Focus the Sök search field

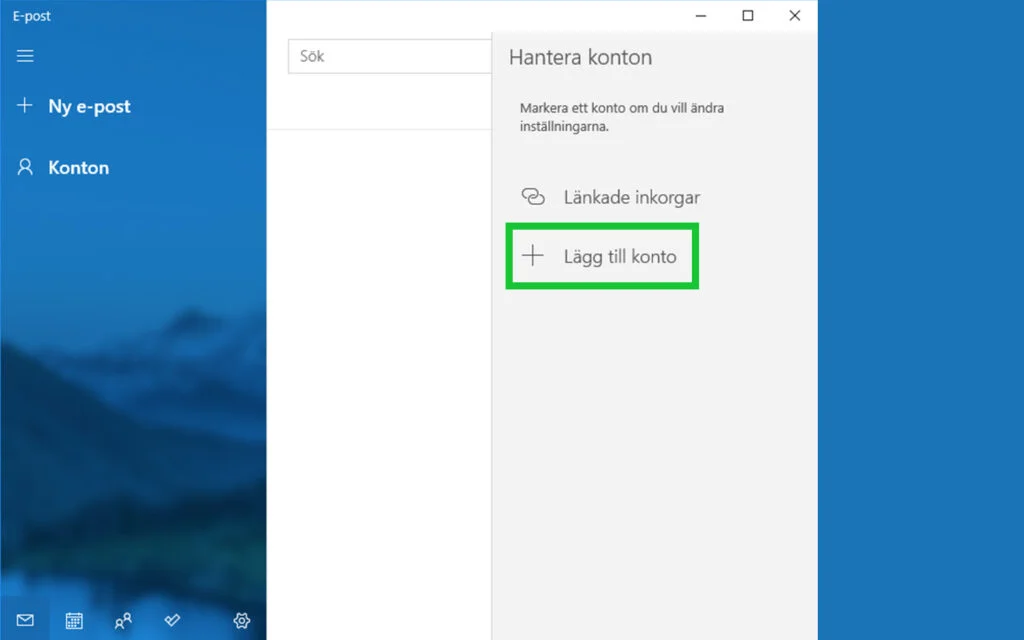390,56
